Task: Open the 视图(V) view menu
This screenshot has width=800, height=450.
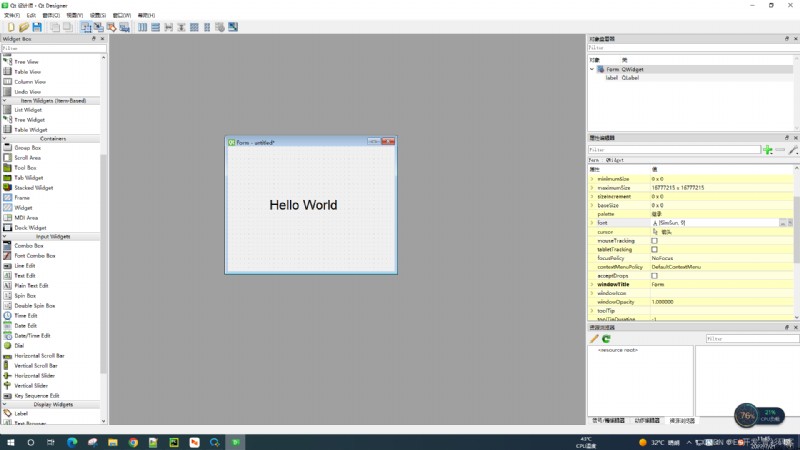Action: click(x=74, y=15)
